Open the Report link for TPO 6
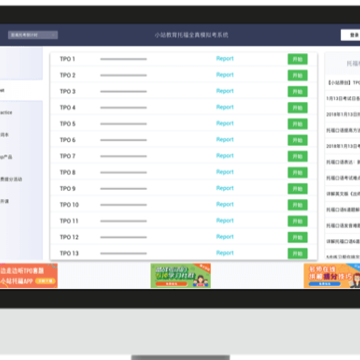The image size is (360, 360). (225, 140)
